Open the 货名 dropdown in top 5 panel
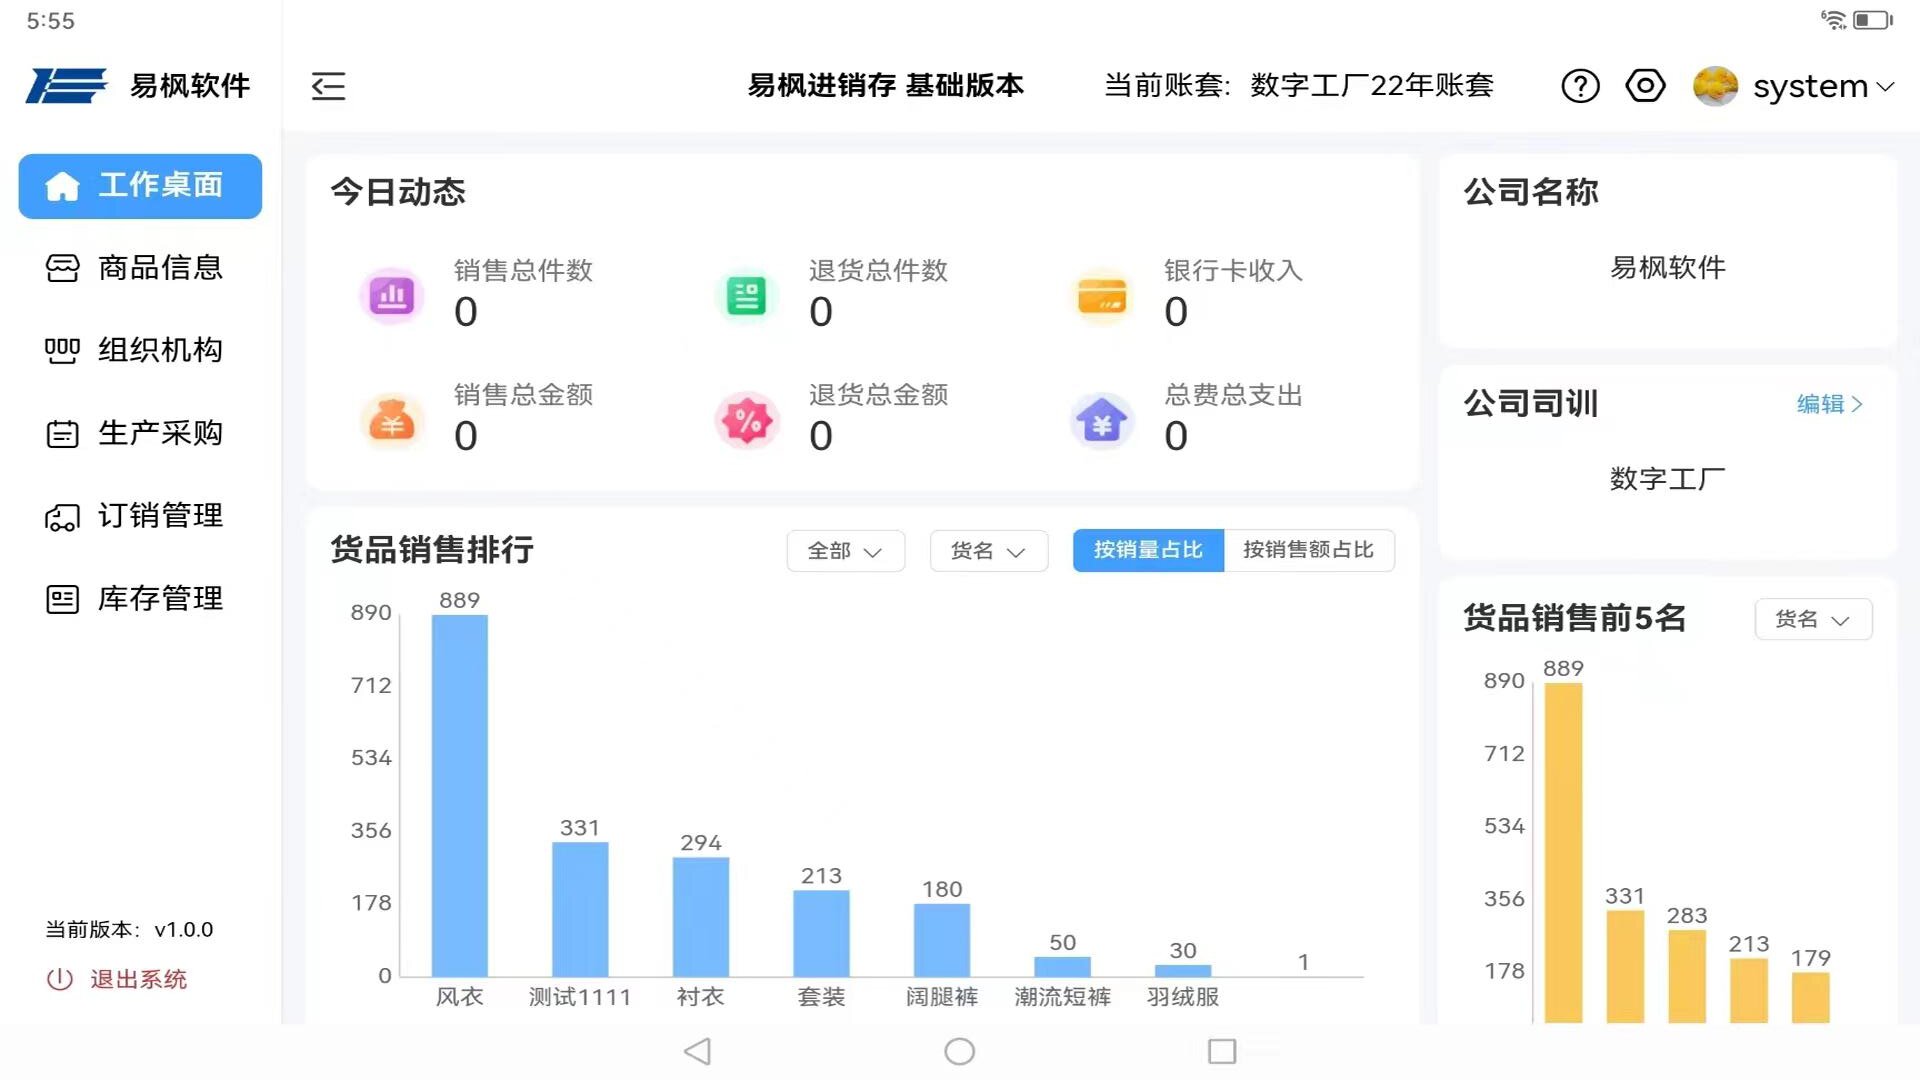 [1812, 619]
